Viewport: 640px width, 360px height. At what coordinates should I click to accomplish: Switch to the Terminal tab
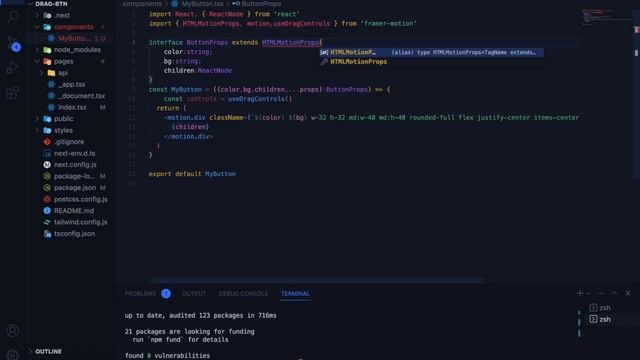[295, 293]
